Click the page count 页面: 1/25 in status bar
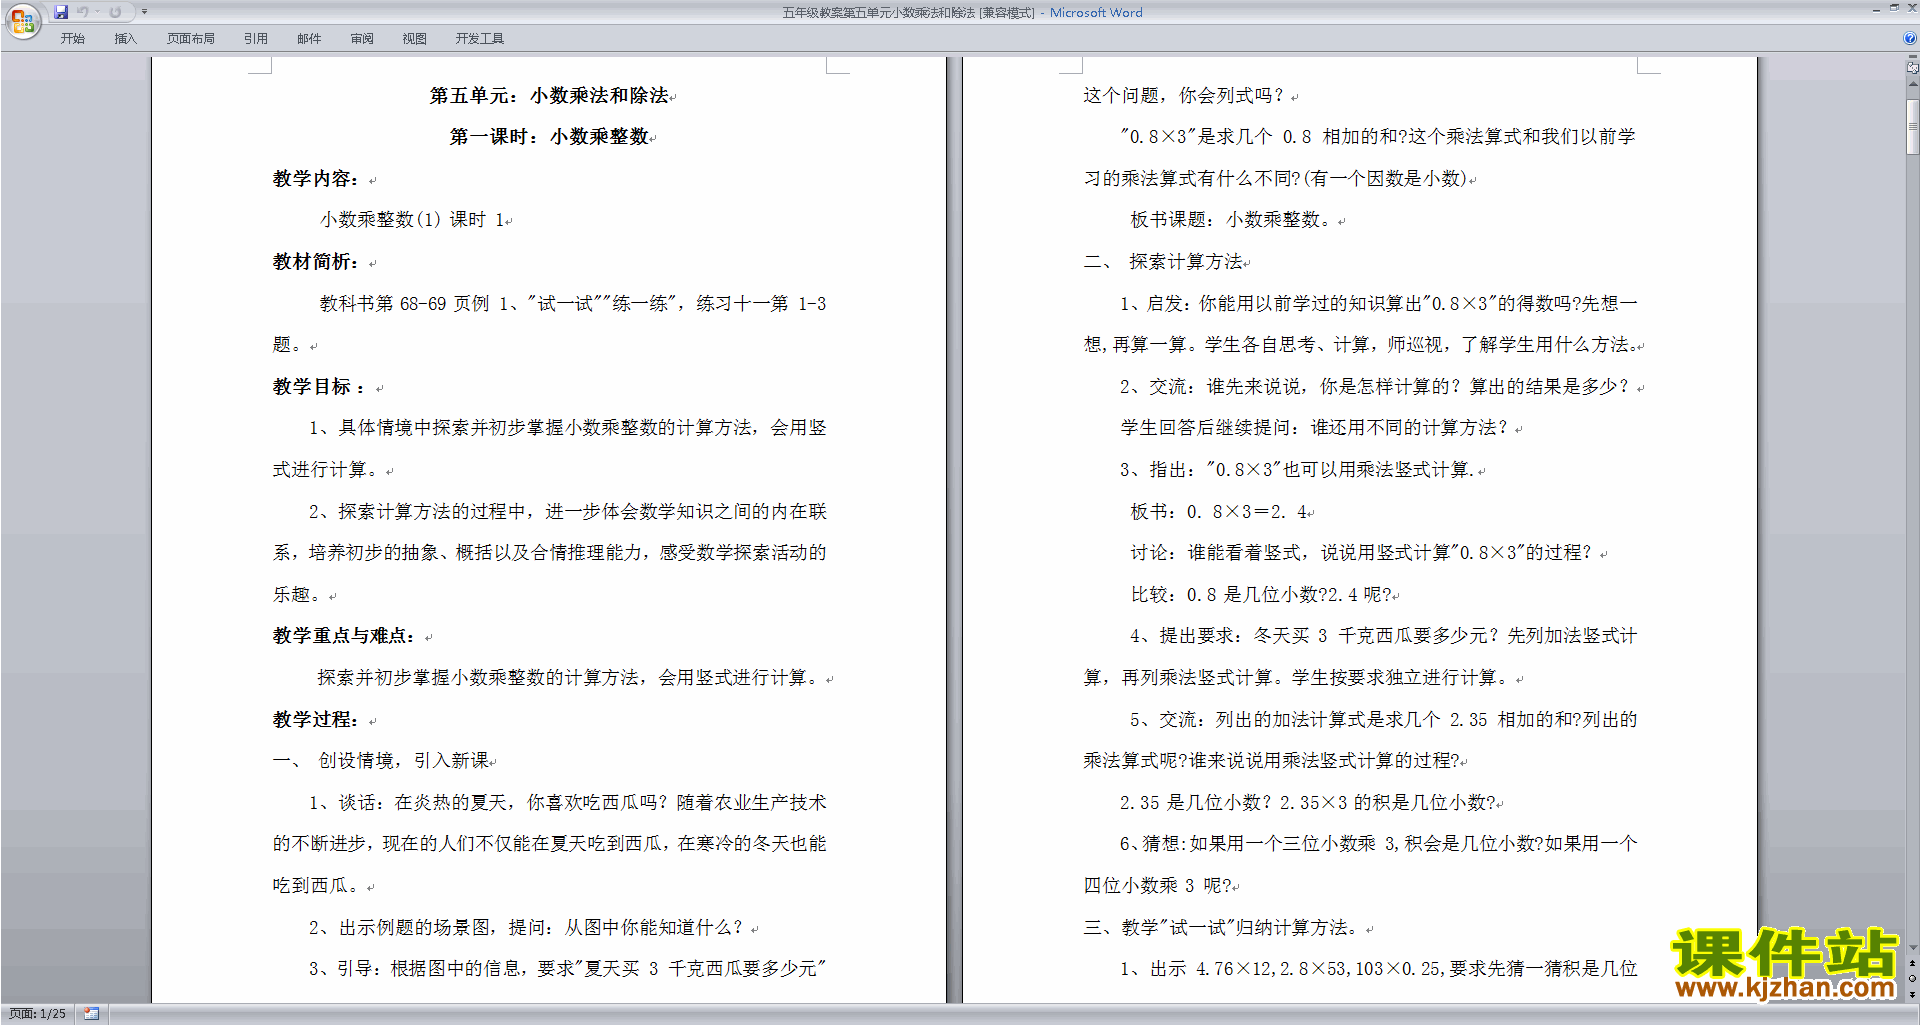The height and width of the screenshot is (1025, 1920). tap(38, 1013)
